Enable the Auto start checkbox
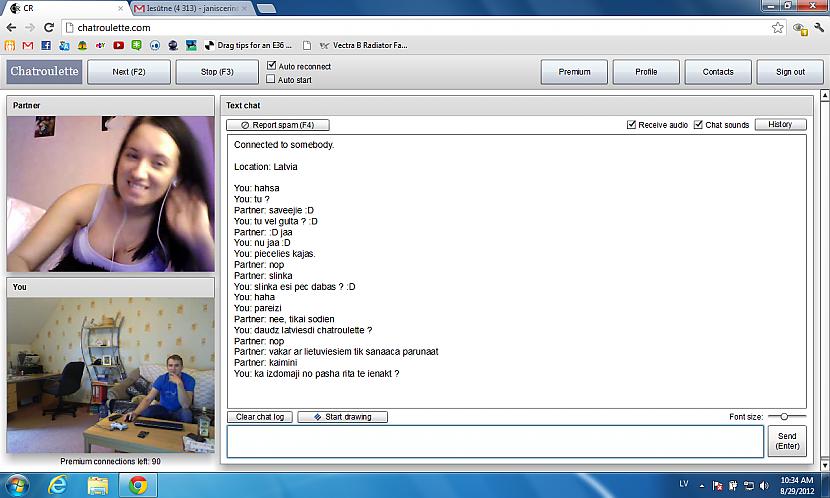830x498 pixels. pyautogui.click(x=271, y=79)
